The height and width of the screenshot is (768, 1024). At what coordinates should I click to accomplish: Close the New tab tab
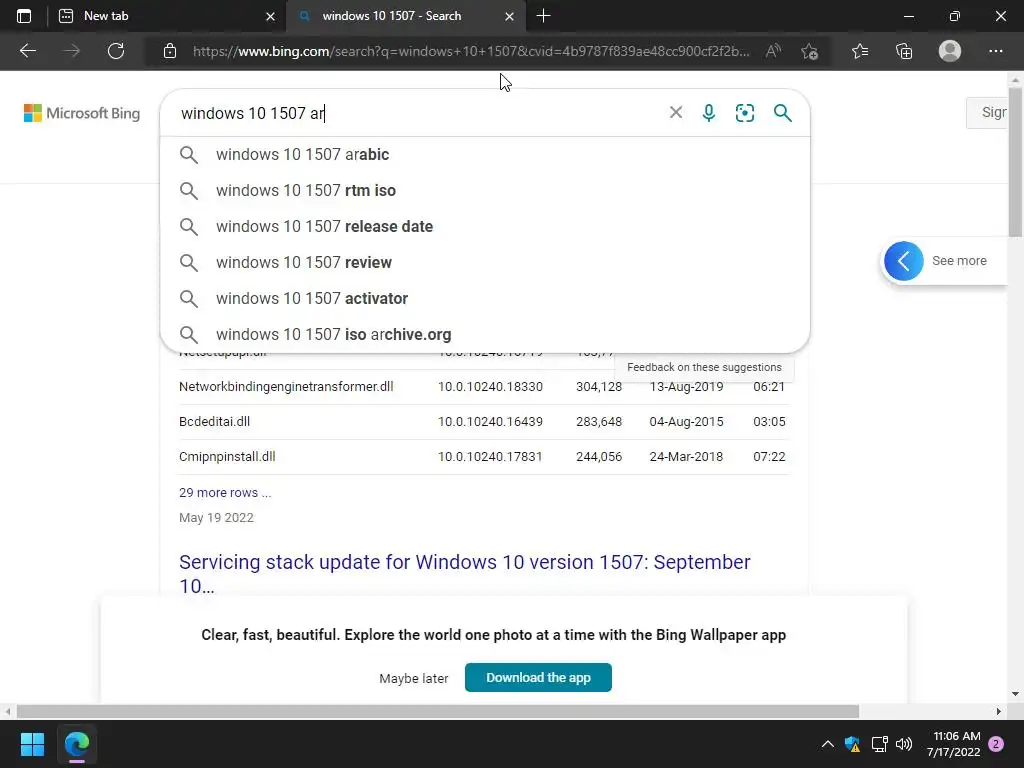(270, 16)
